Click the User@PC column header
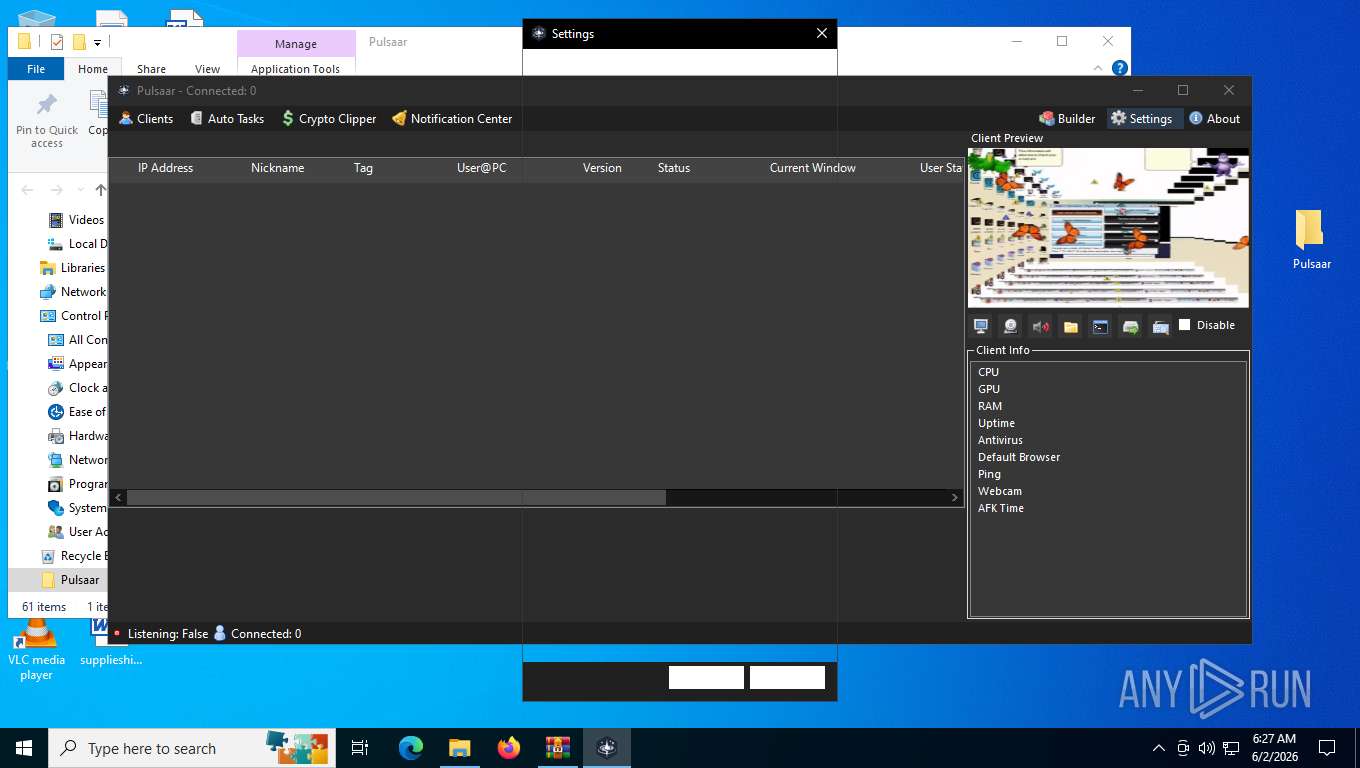 (x=482, y=168)
